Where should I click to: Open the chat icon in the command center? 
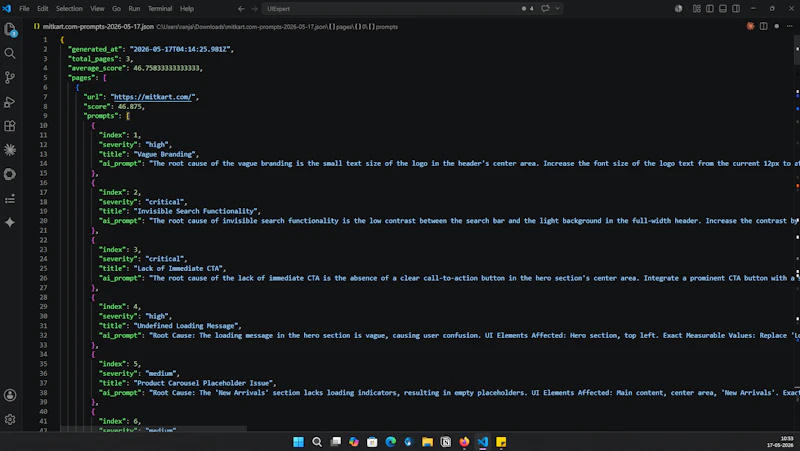pyautogui.click(x=545, y=9)
